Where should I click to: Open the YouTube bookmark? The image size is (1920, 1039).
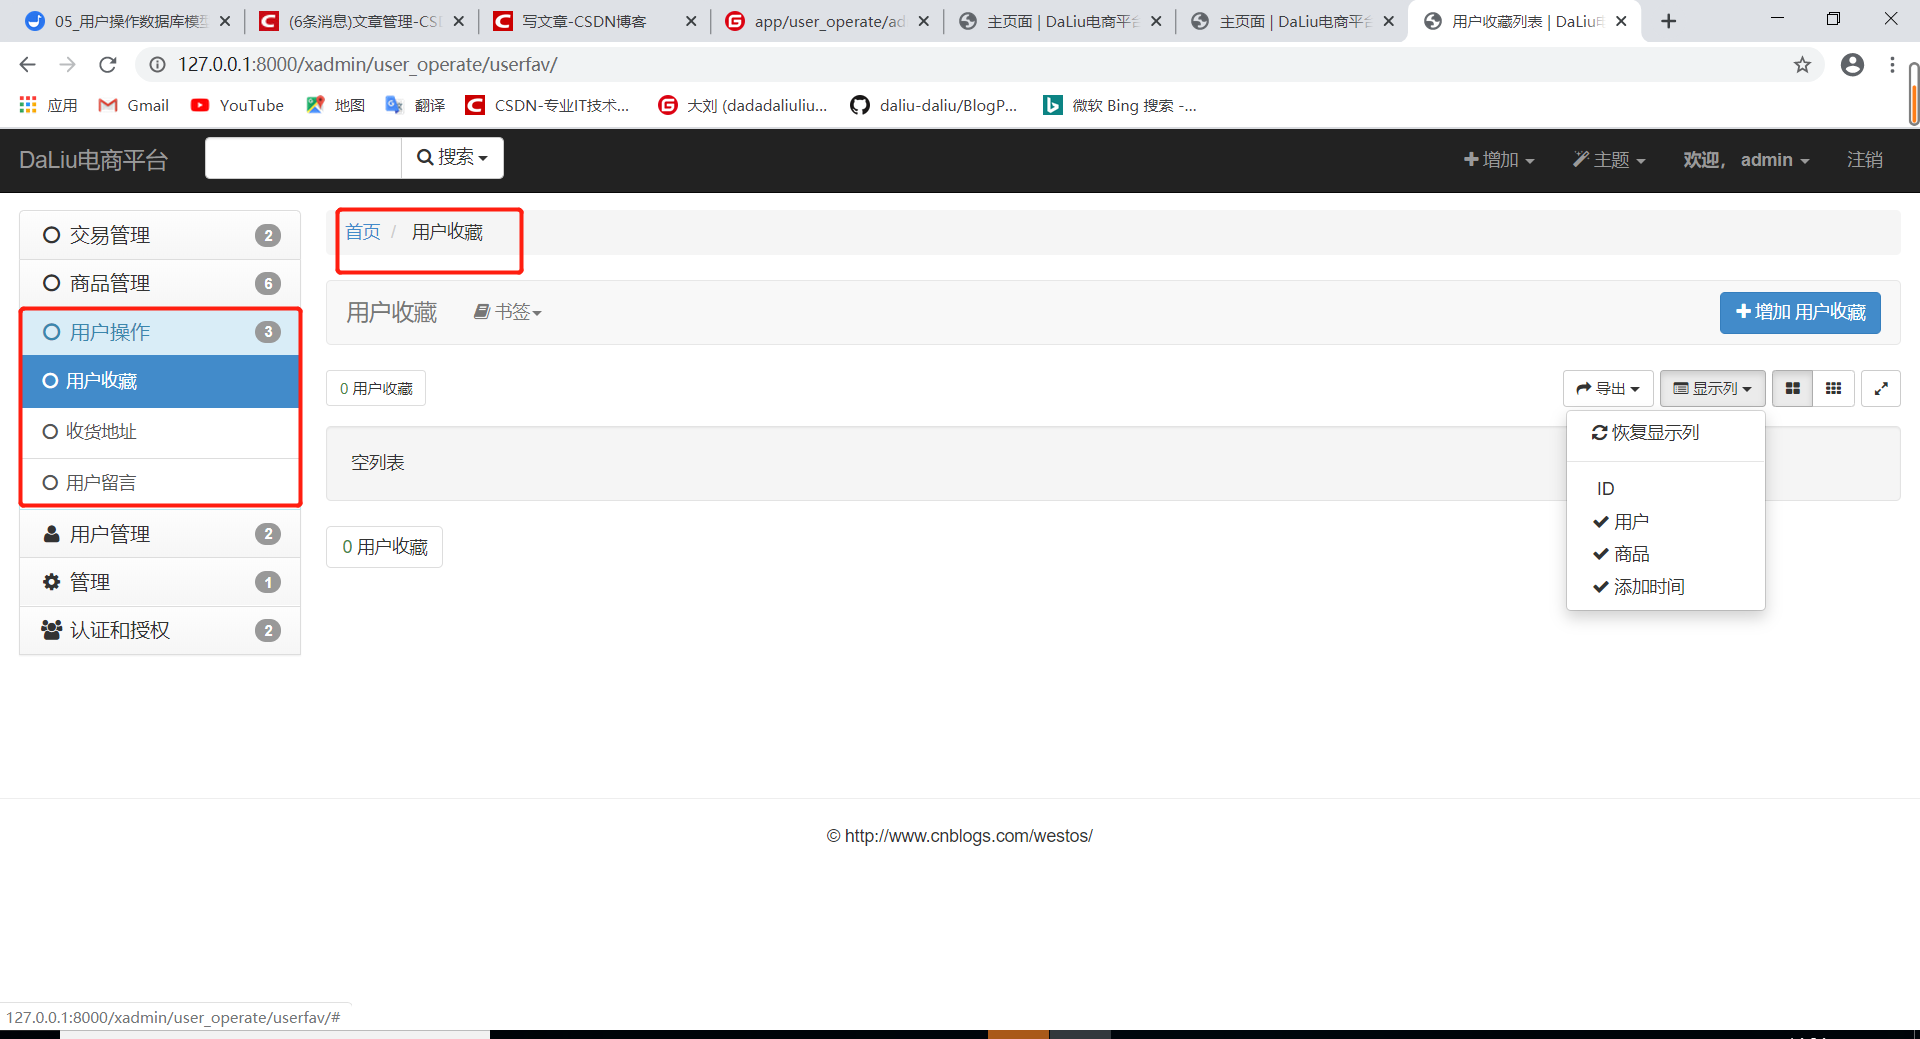coord(238,105)
